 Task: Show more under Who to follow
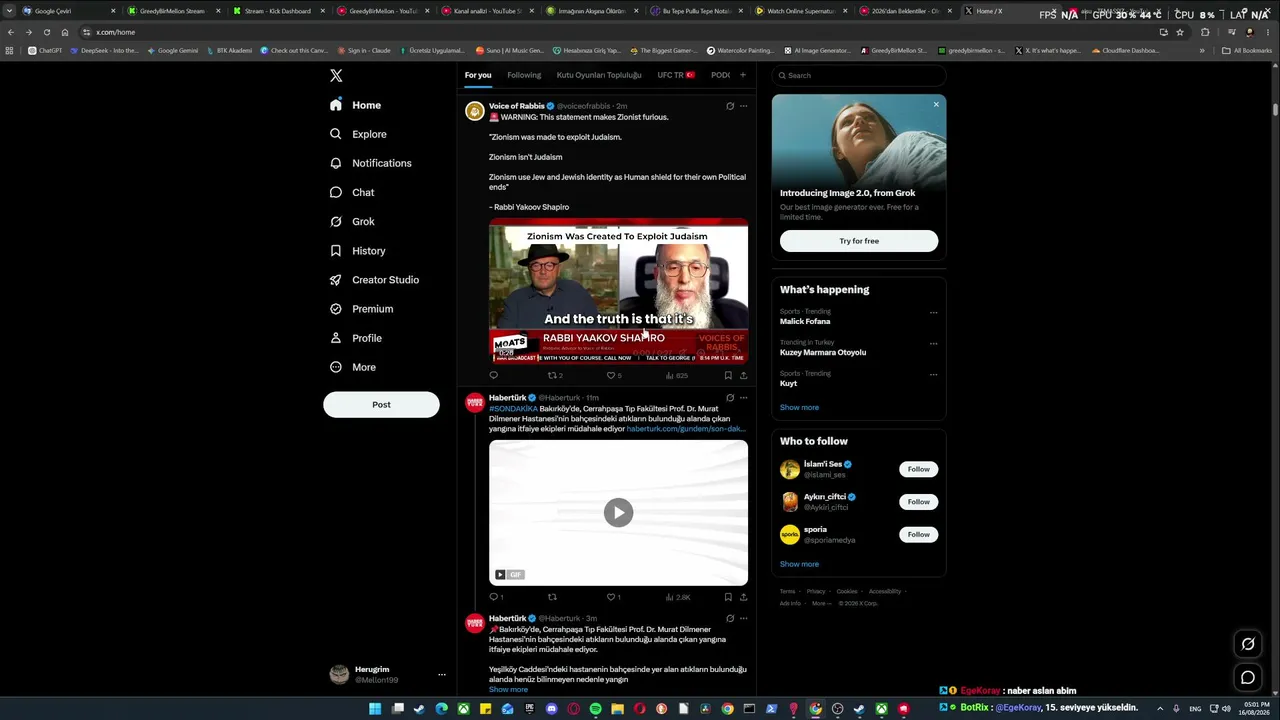(x=799, y=564)
